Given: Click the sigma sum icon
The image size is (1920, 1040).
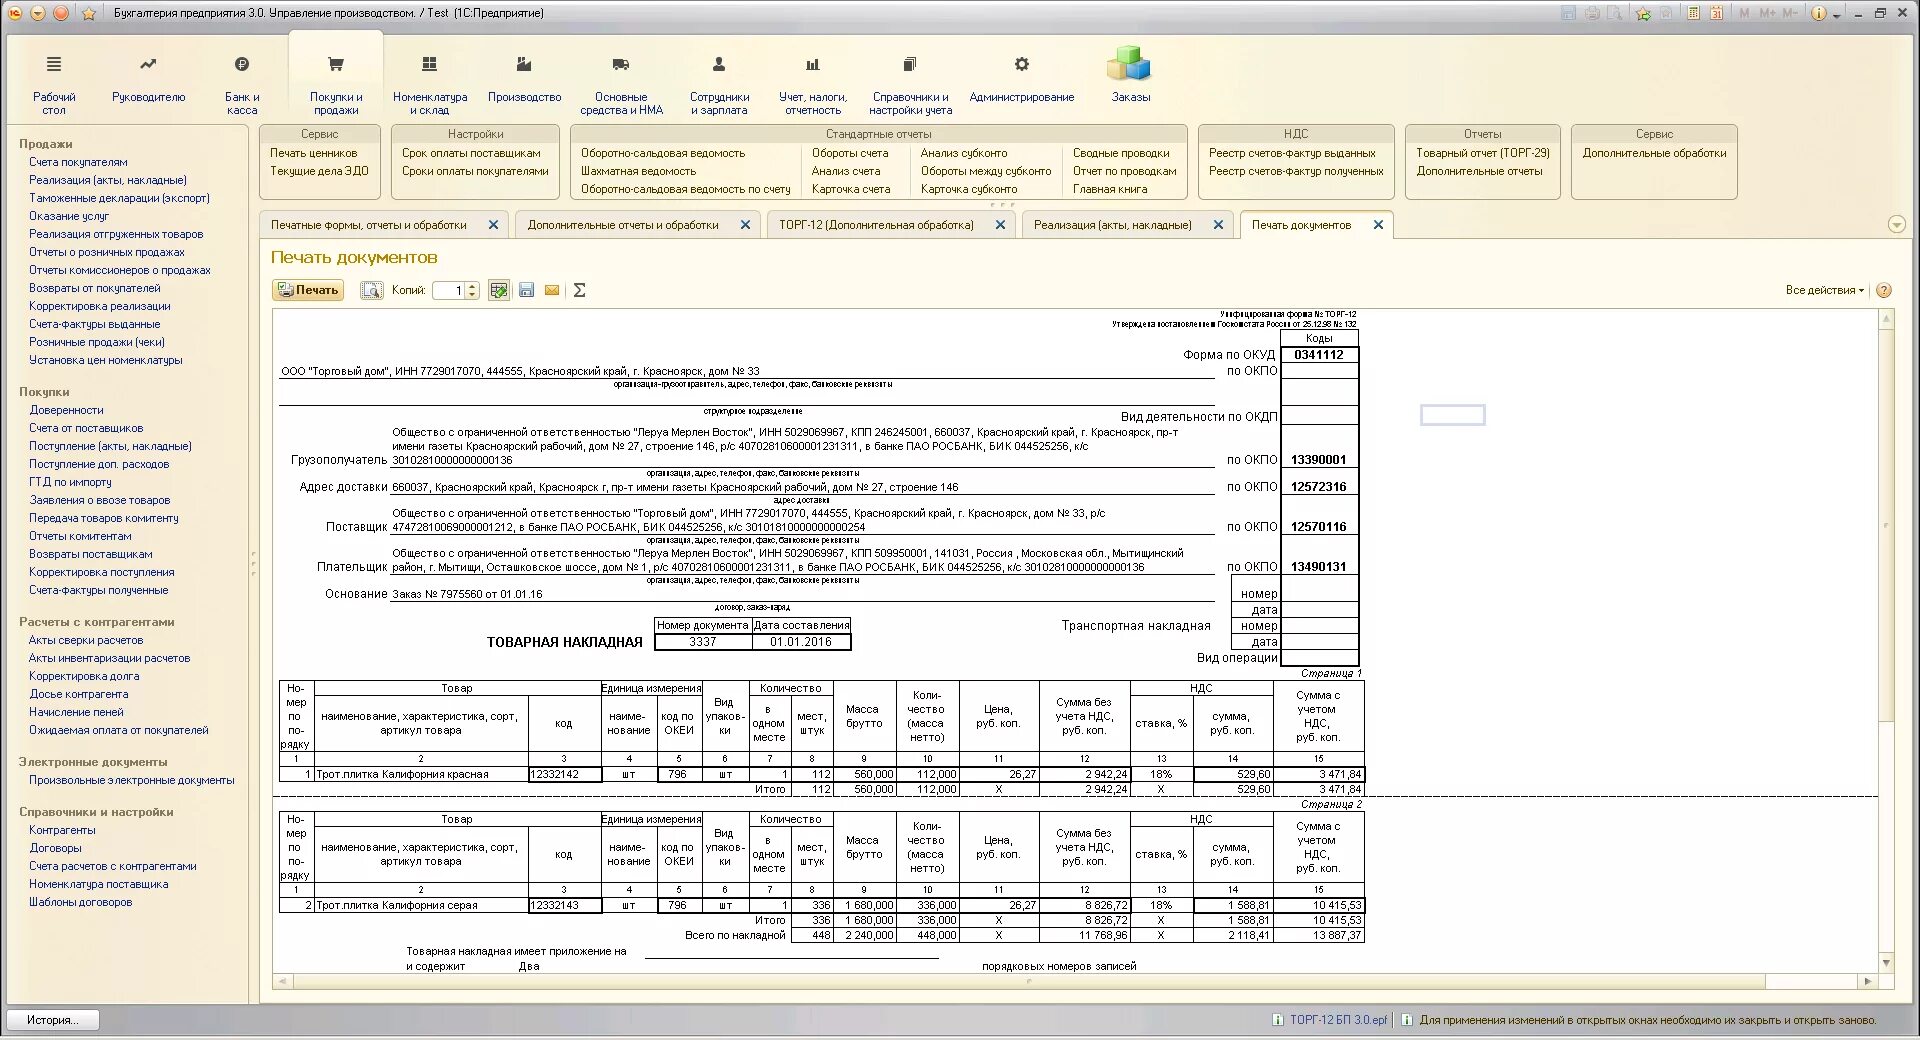Looking at the screenshot, I should click(579, 290).
